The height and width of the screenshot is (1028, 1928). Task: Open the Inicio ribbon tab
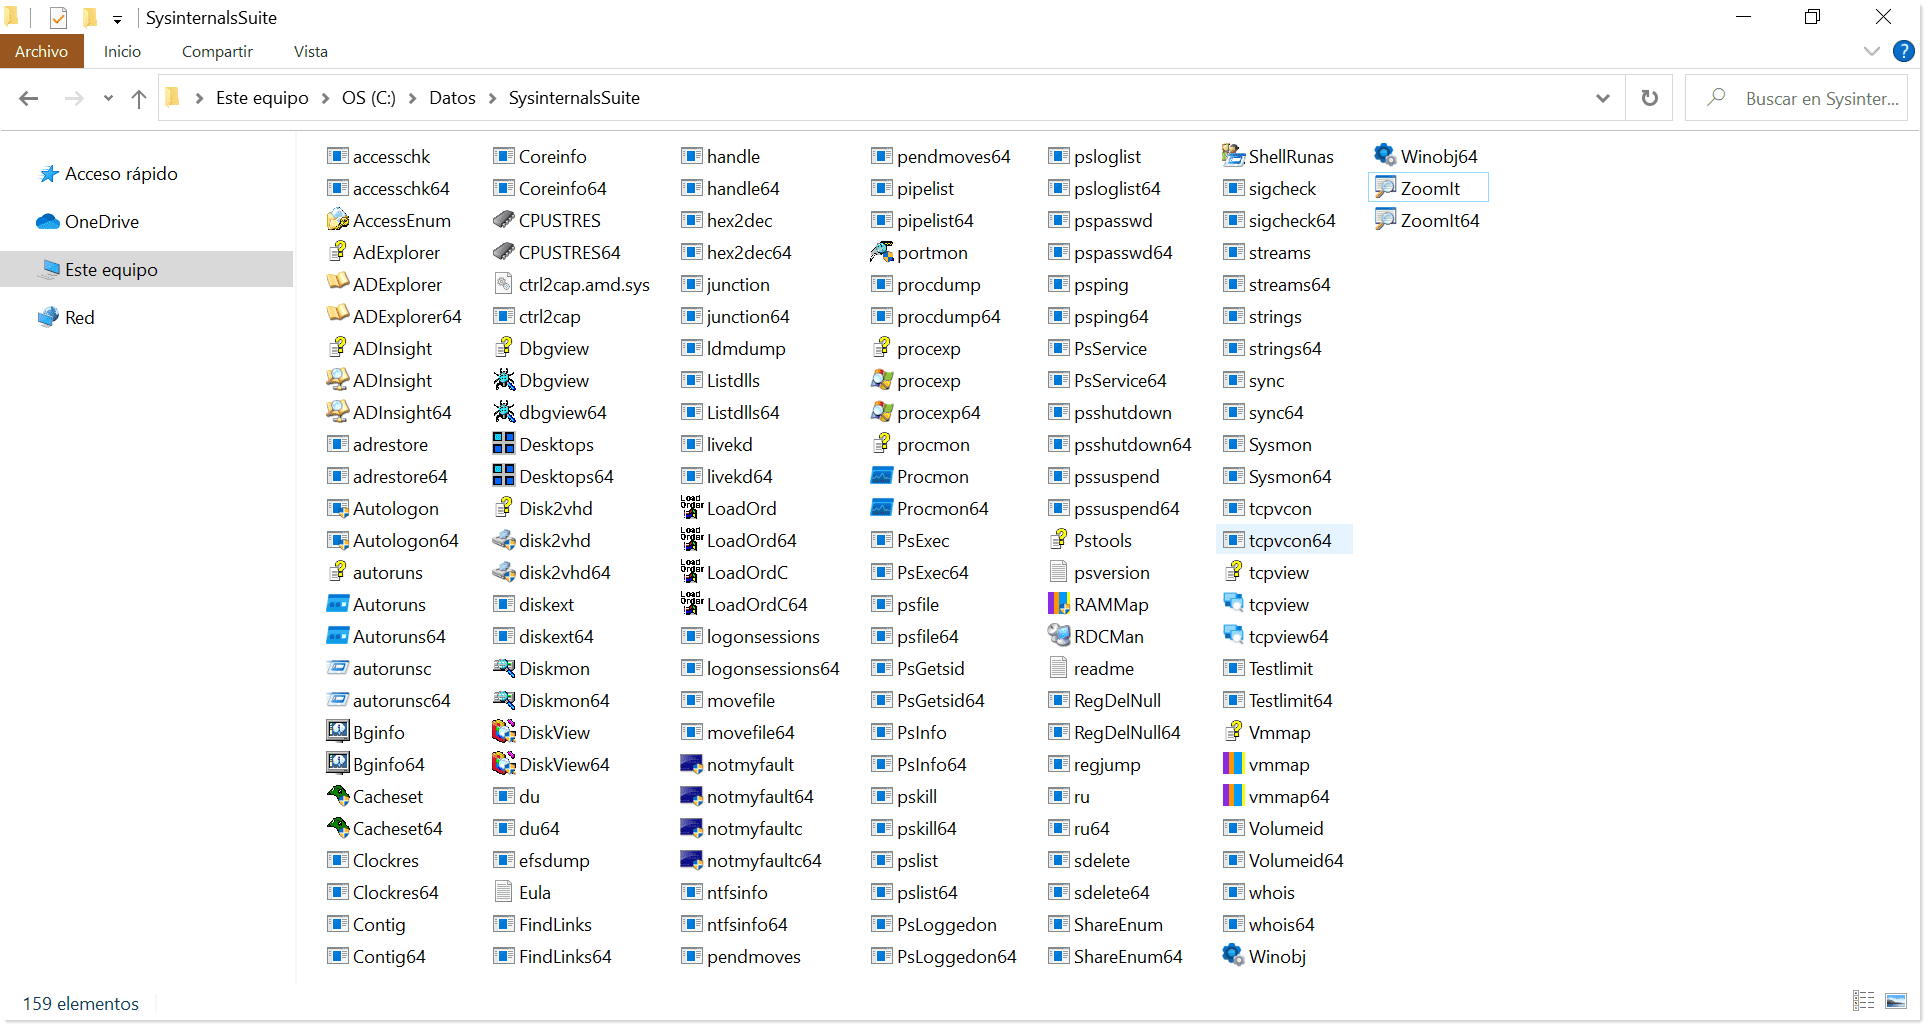(x=122, y=51)
